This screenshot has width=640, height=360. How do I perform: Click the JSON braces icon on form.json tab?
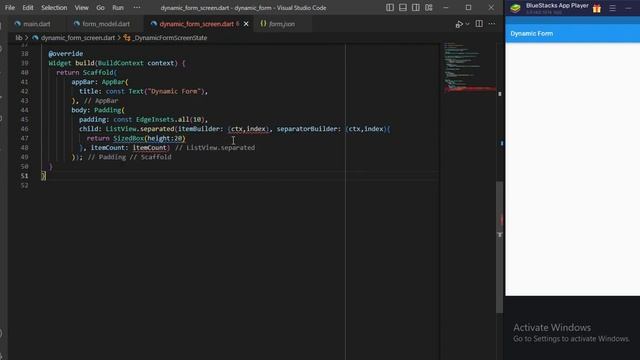pyautogui.click(x=263, y=24)
